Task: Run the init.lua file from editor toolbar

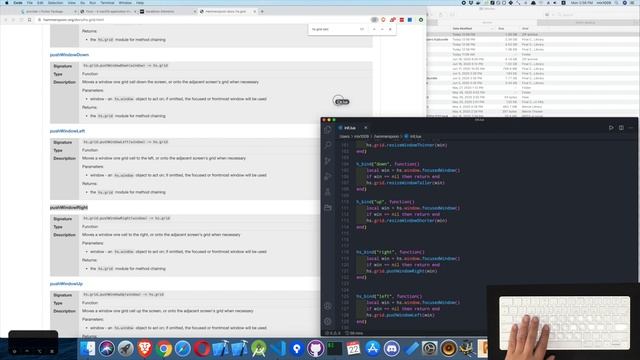Action: (611, 128)
